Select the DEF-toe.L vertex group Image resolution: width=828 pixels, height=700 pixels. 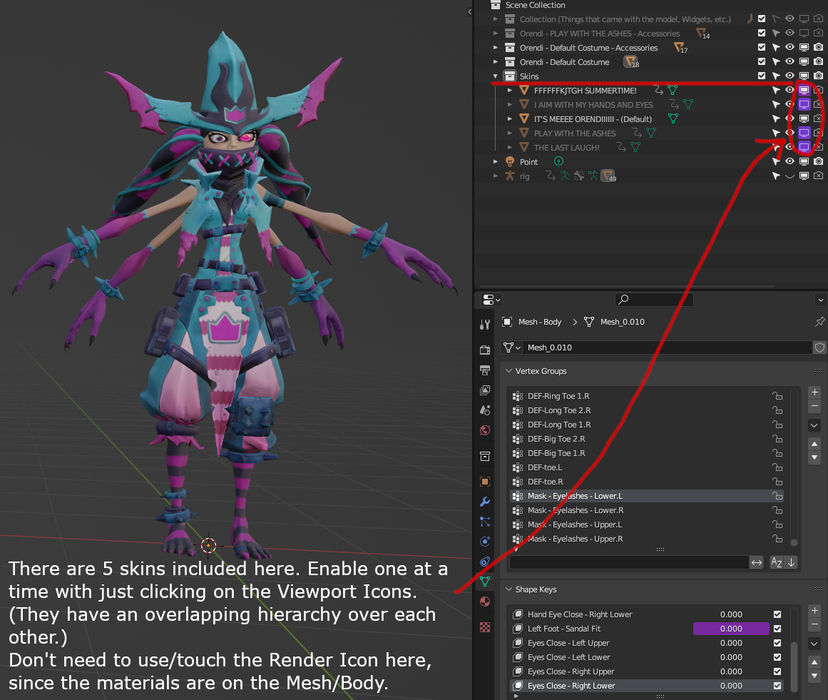point(647,467)
